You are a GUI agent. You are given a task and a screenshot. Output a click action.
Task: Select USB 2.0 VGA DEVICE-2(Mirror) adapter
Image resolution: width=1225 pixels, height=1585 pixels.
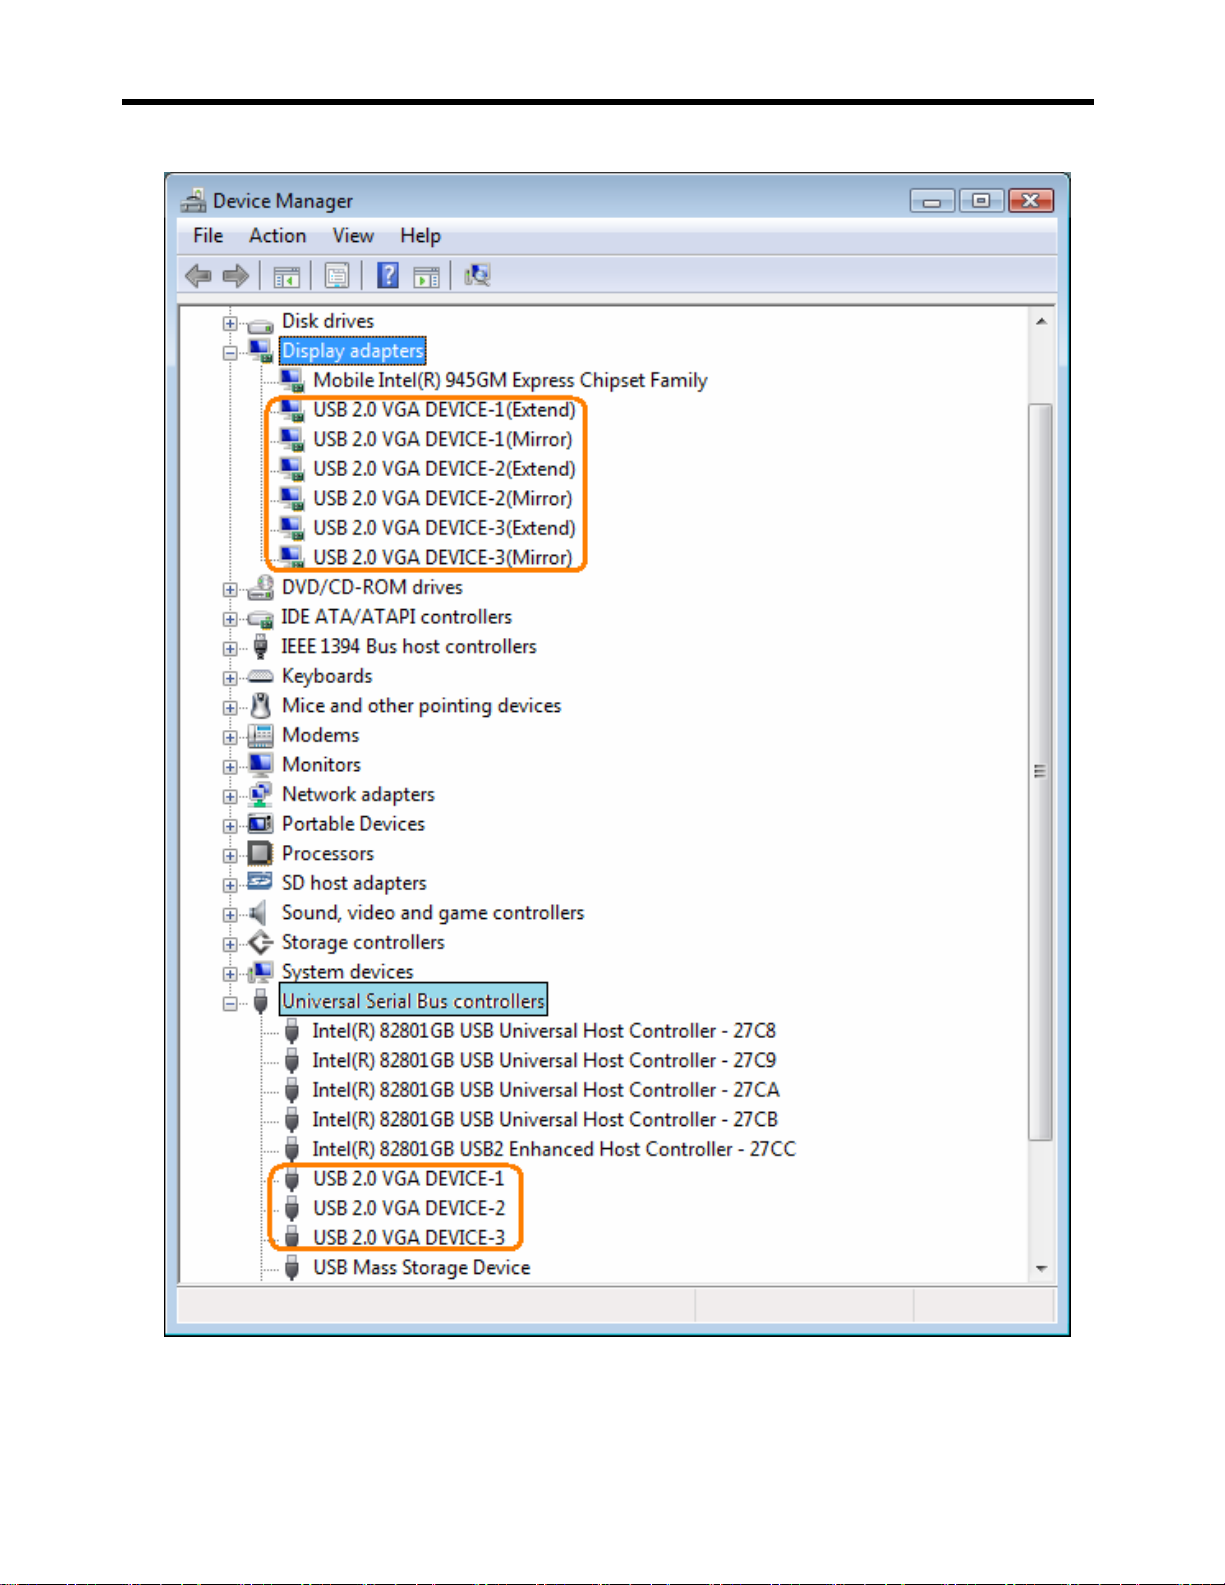pyautogui.click(x=442, y=498)
